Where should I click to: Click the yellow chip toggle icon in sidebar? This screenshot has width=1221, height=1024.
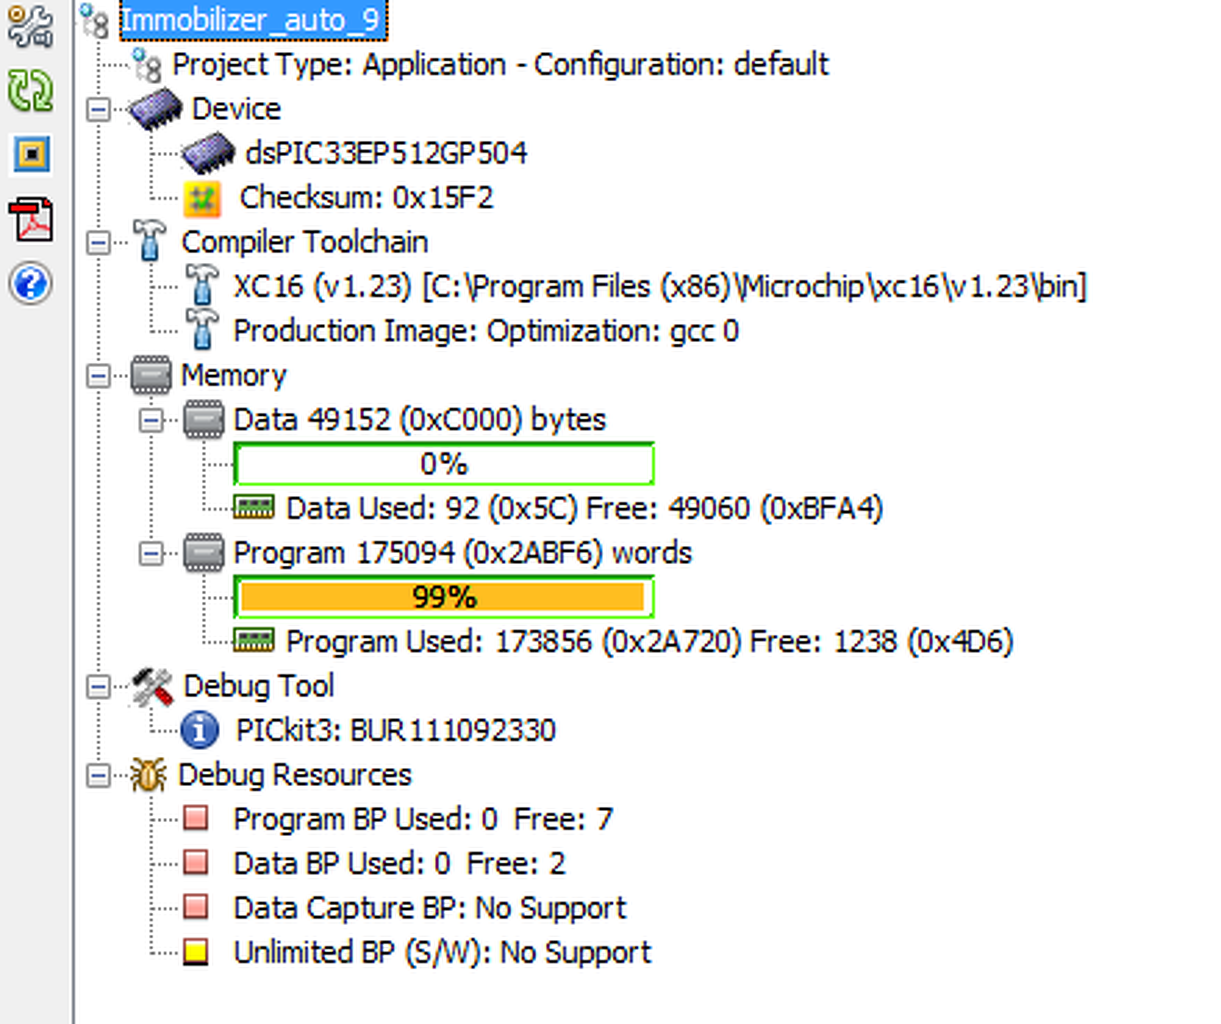32,155
